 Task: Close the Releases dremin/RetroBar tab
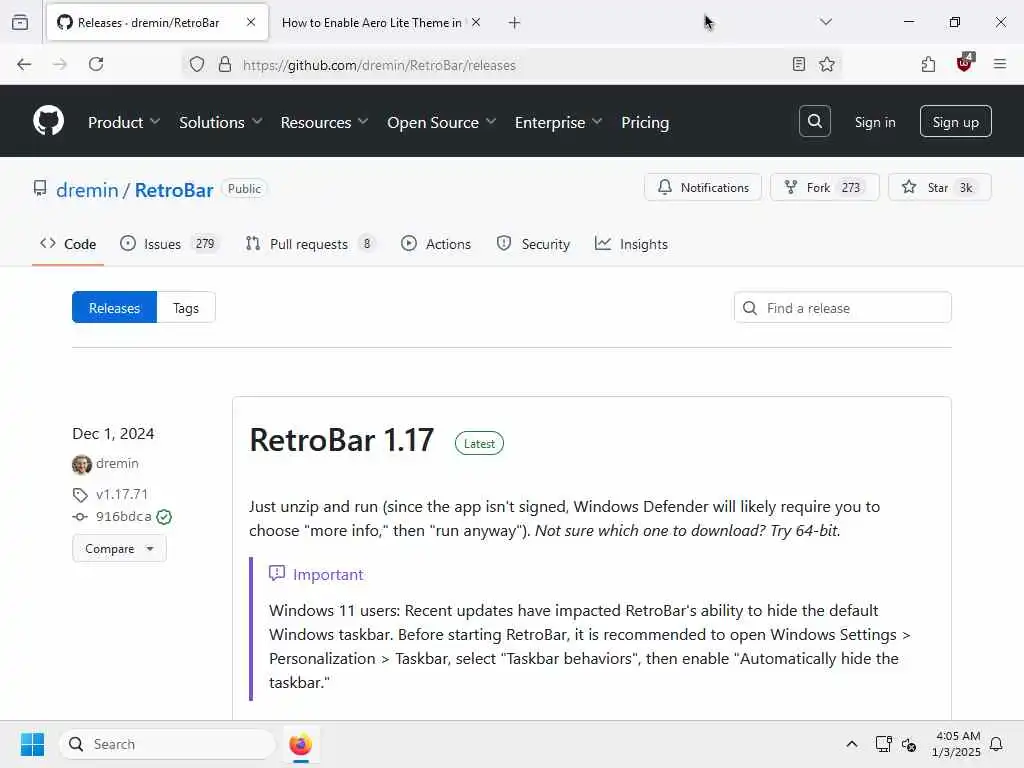(251, 22)
